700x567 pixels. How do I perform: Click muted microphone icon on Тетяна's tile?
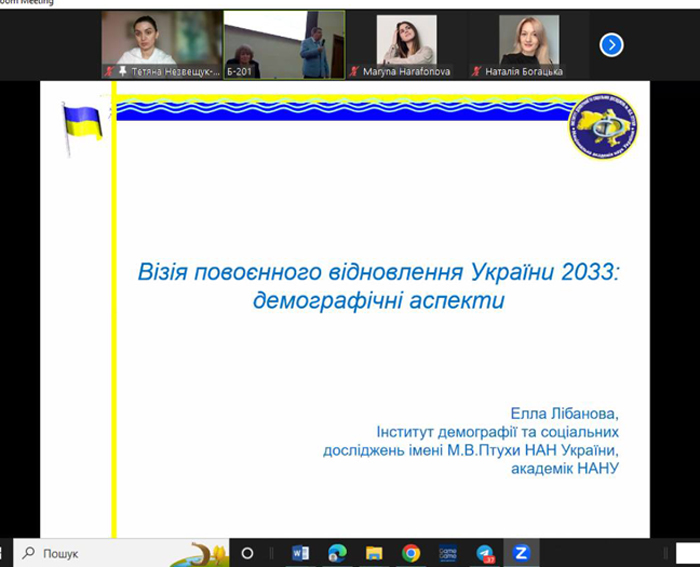click(108, 71)
